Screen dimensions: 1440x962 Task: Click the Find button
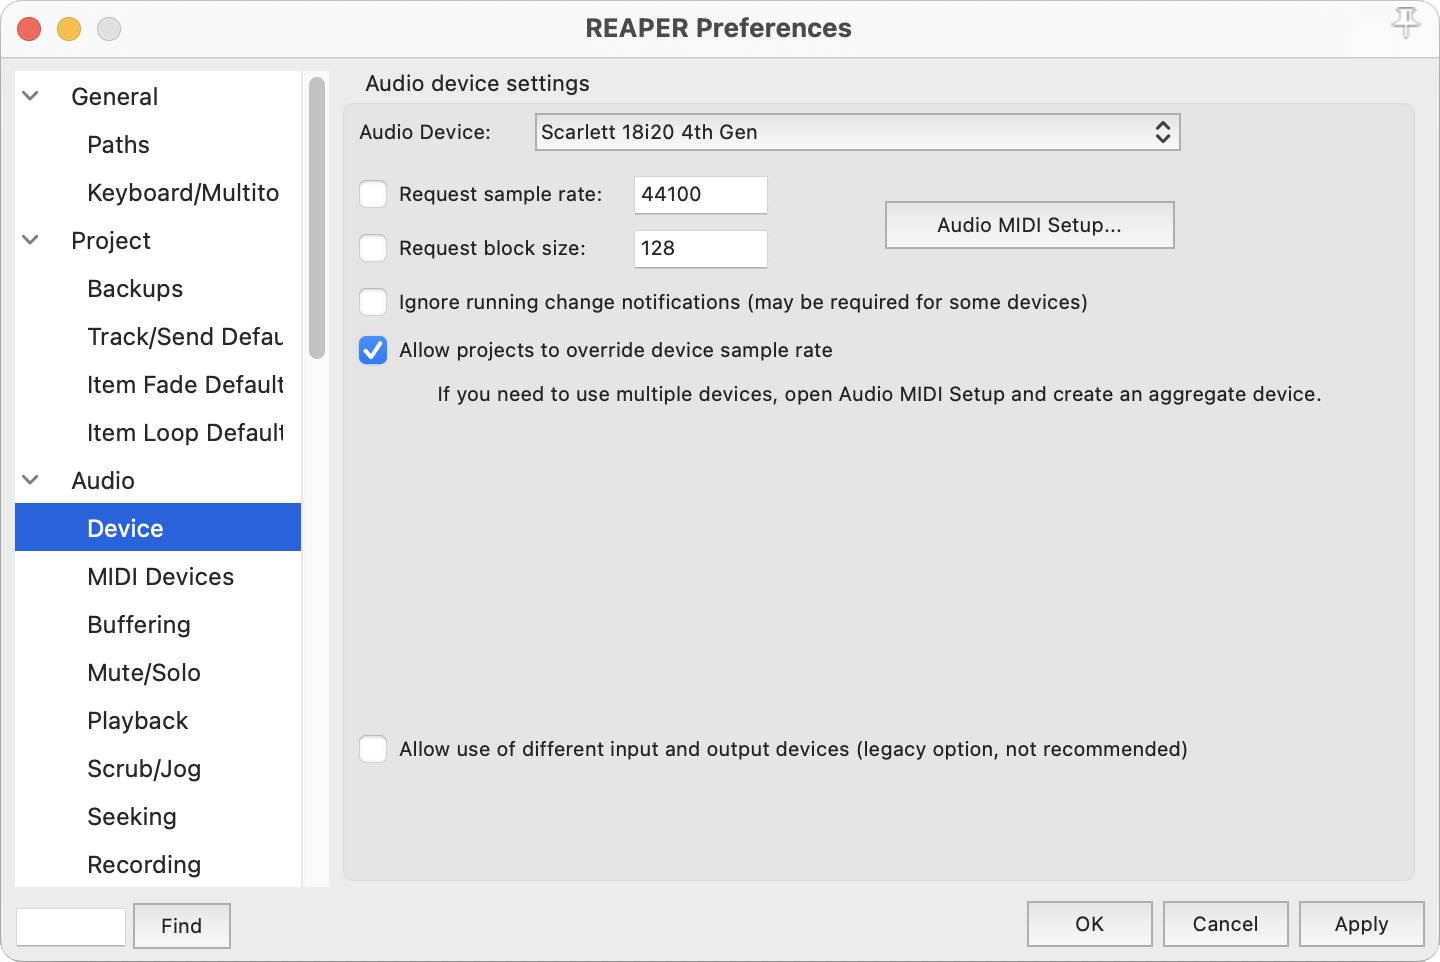[182, 926]
